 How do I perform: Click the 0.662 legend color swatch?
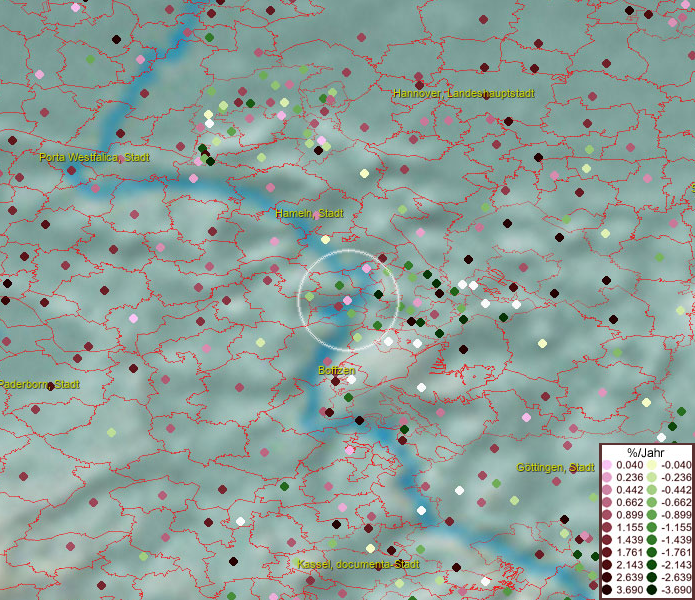click(x=607, y=503)
